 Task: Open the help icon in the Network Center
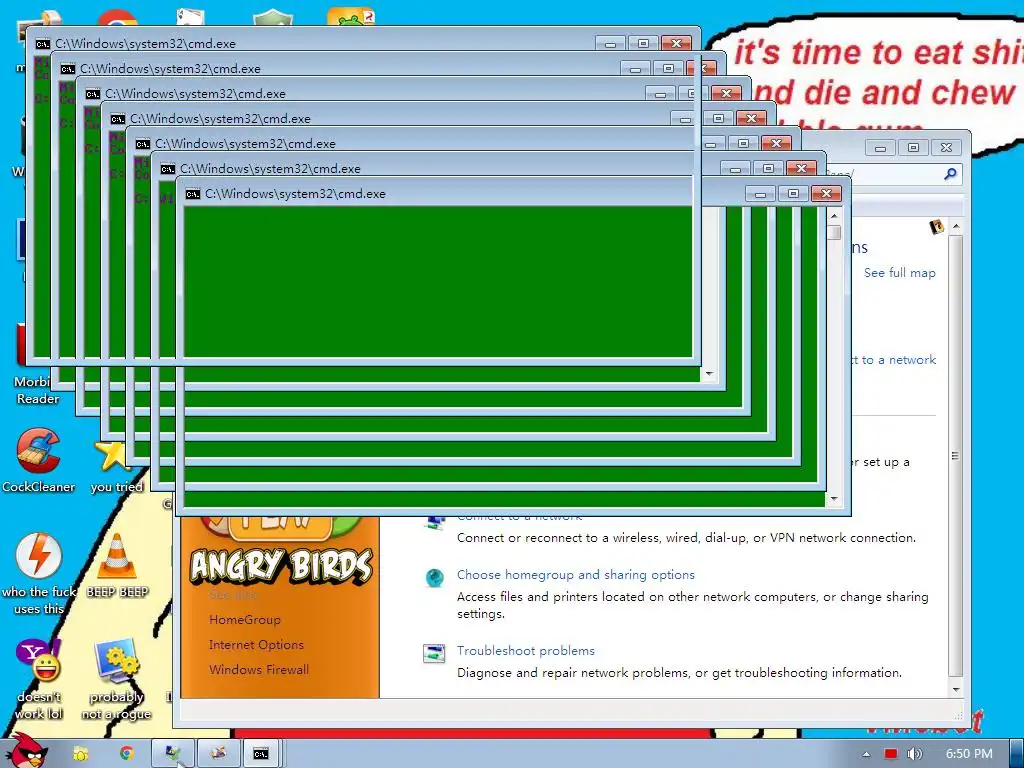pyautogui.click(x=936, y=227)
